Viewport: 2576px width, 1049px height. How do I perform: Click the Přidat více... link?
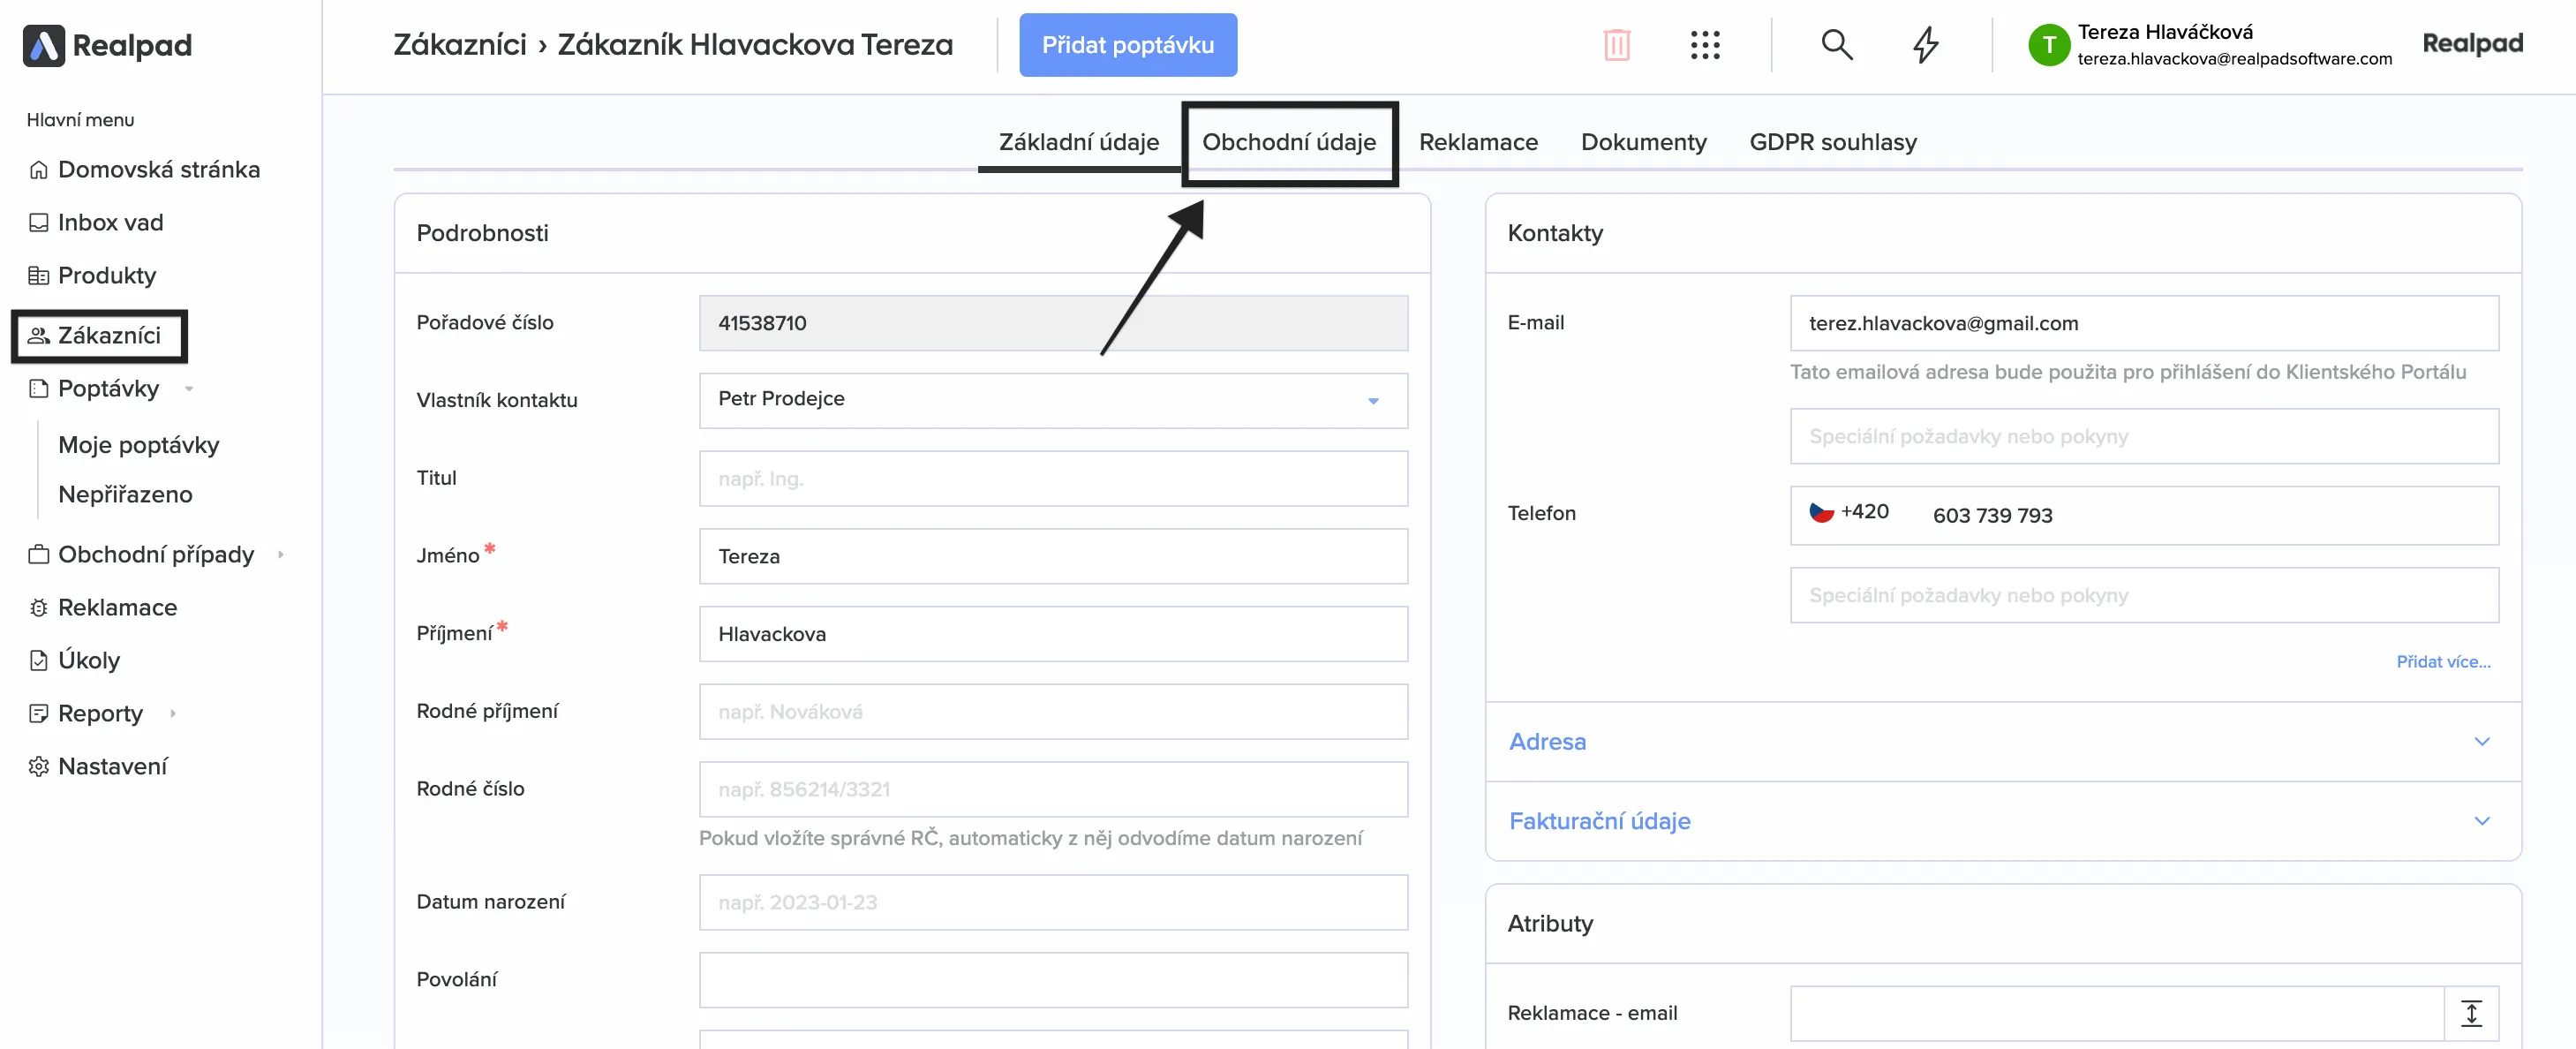coord(2442,662)
